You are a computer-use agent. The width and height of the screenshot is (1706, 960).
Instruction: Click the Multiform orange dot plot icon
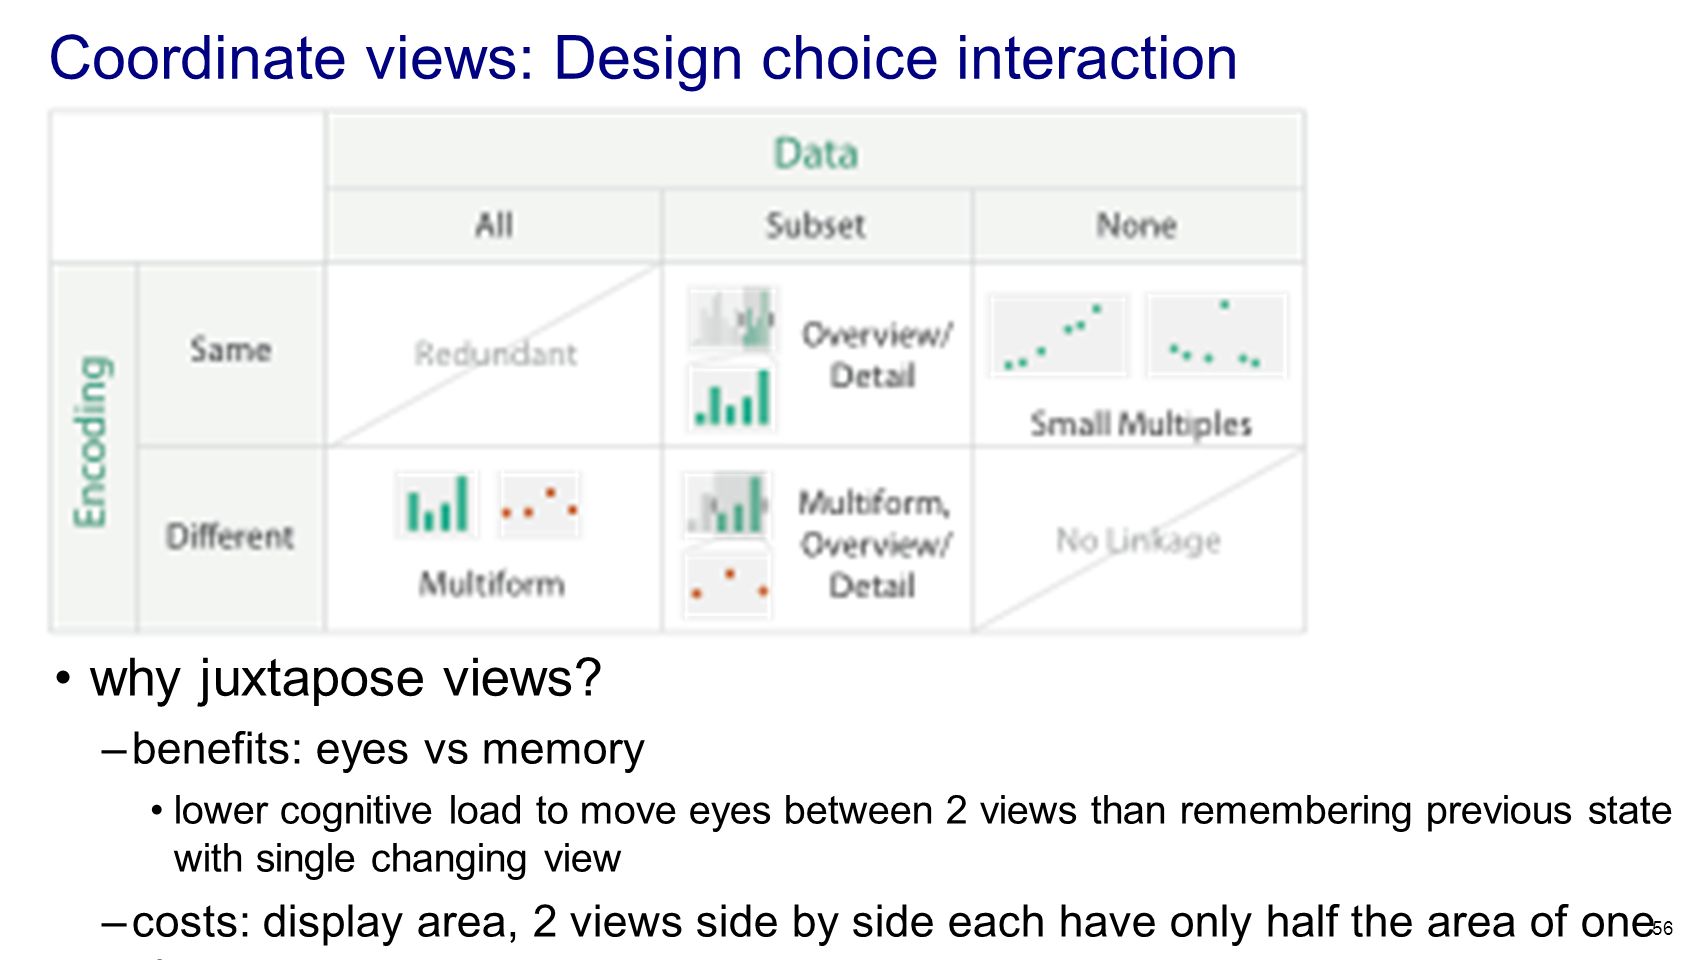coord(539,505)
